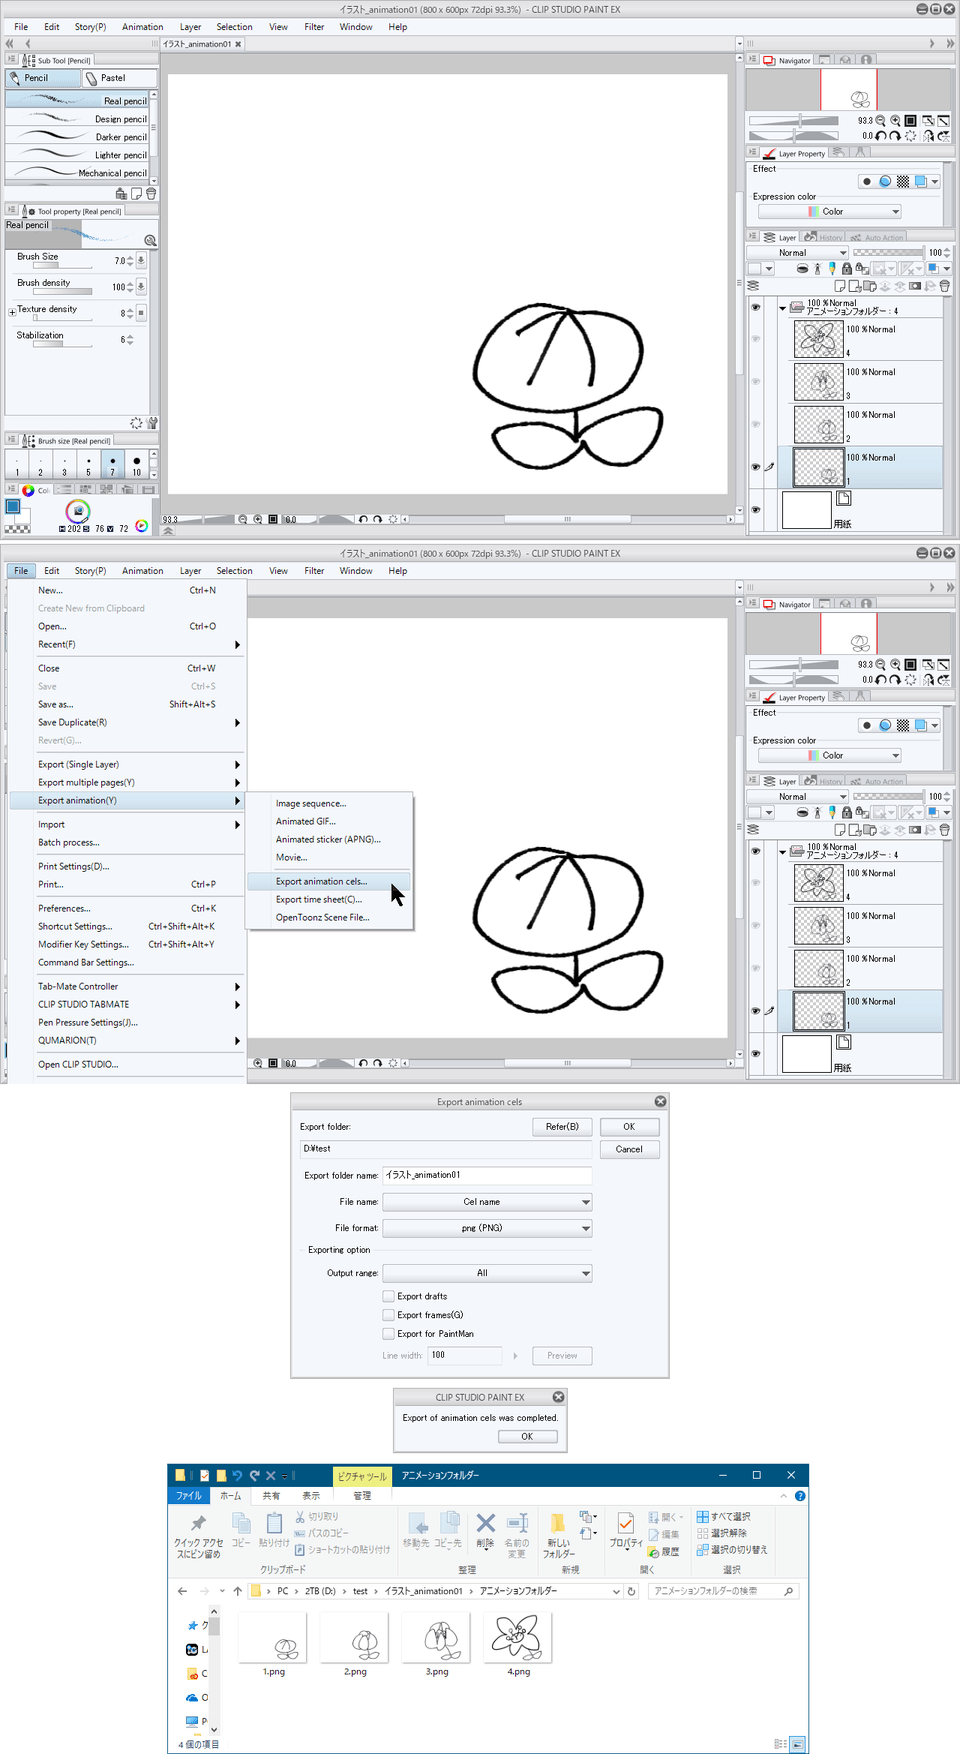Click the refresh icon beside Explorer address bar
Viewport: 960px width, 1754px height.
pos(631,1591)
